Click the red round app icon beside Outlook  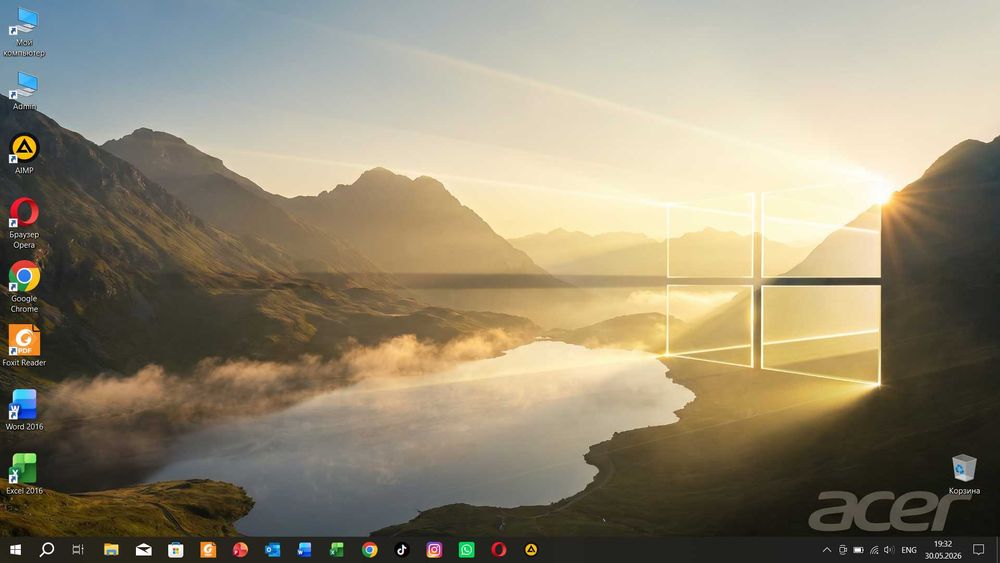coord(240,550)
